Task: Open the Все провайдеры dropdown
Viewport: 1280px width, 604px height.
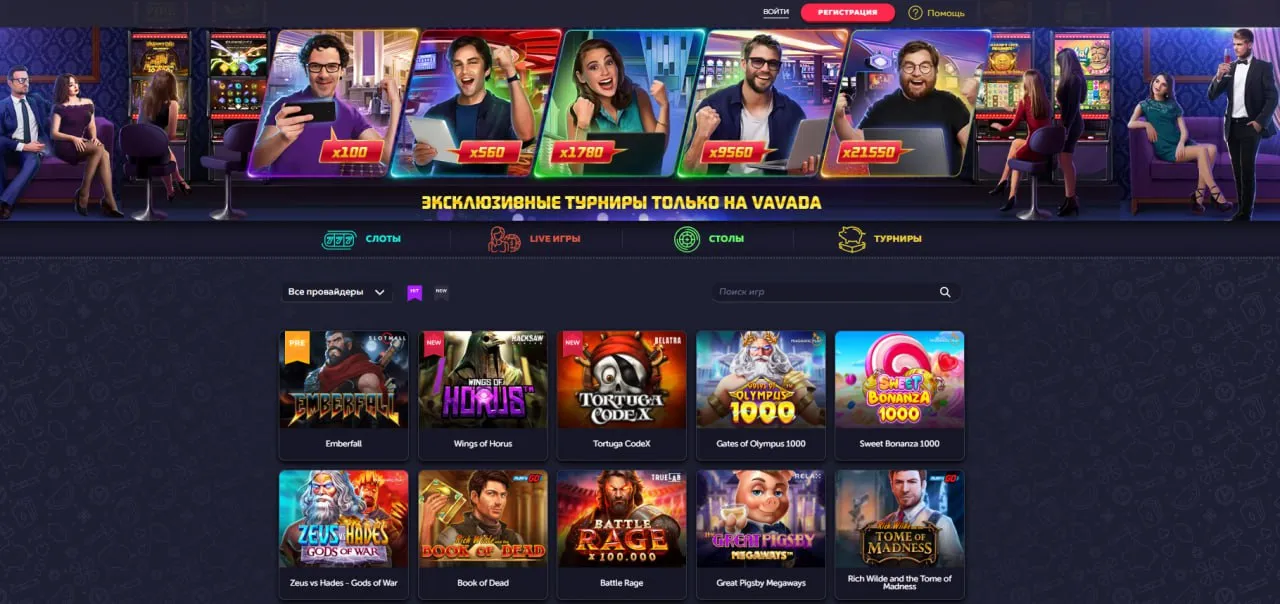Action: [x=336, y=292]
